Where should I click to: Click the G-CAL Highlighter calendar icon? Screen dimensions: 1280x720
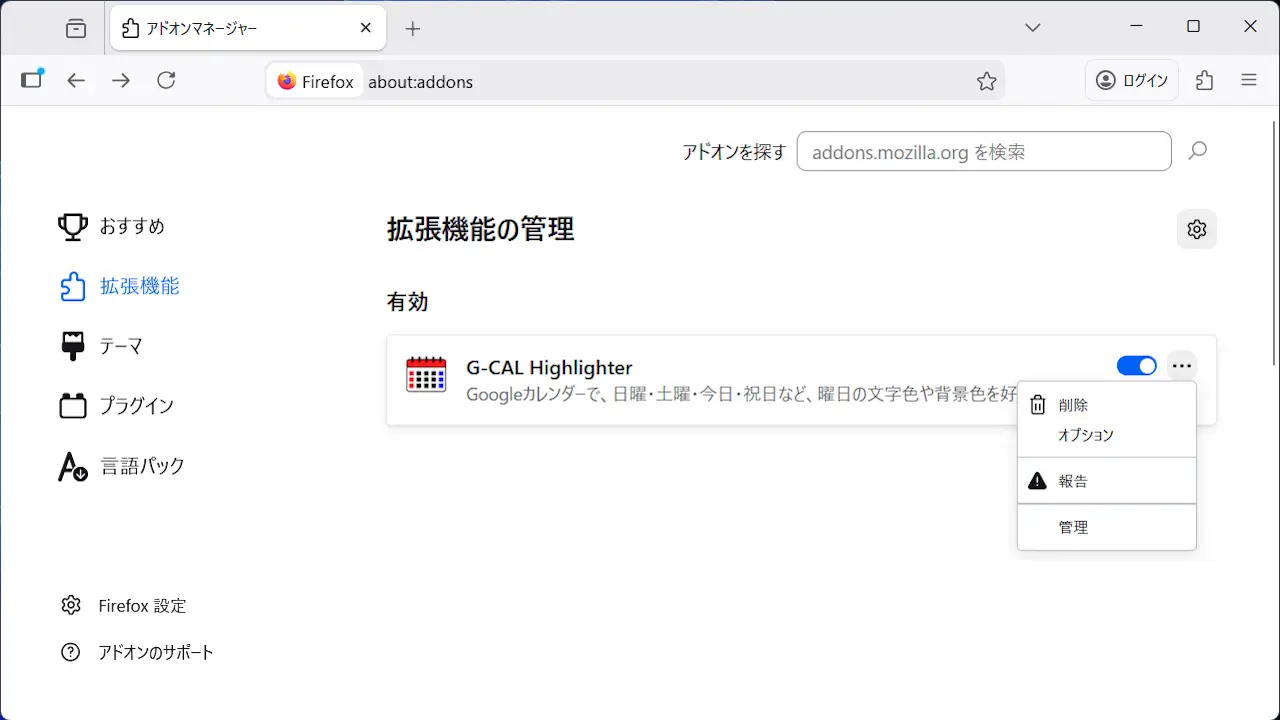point(426,375)
